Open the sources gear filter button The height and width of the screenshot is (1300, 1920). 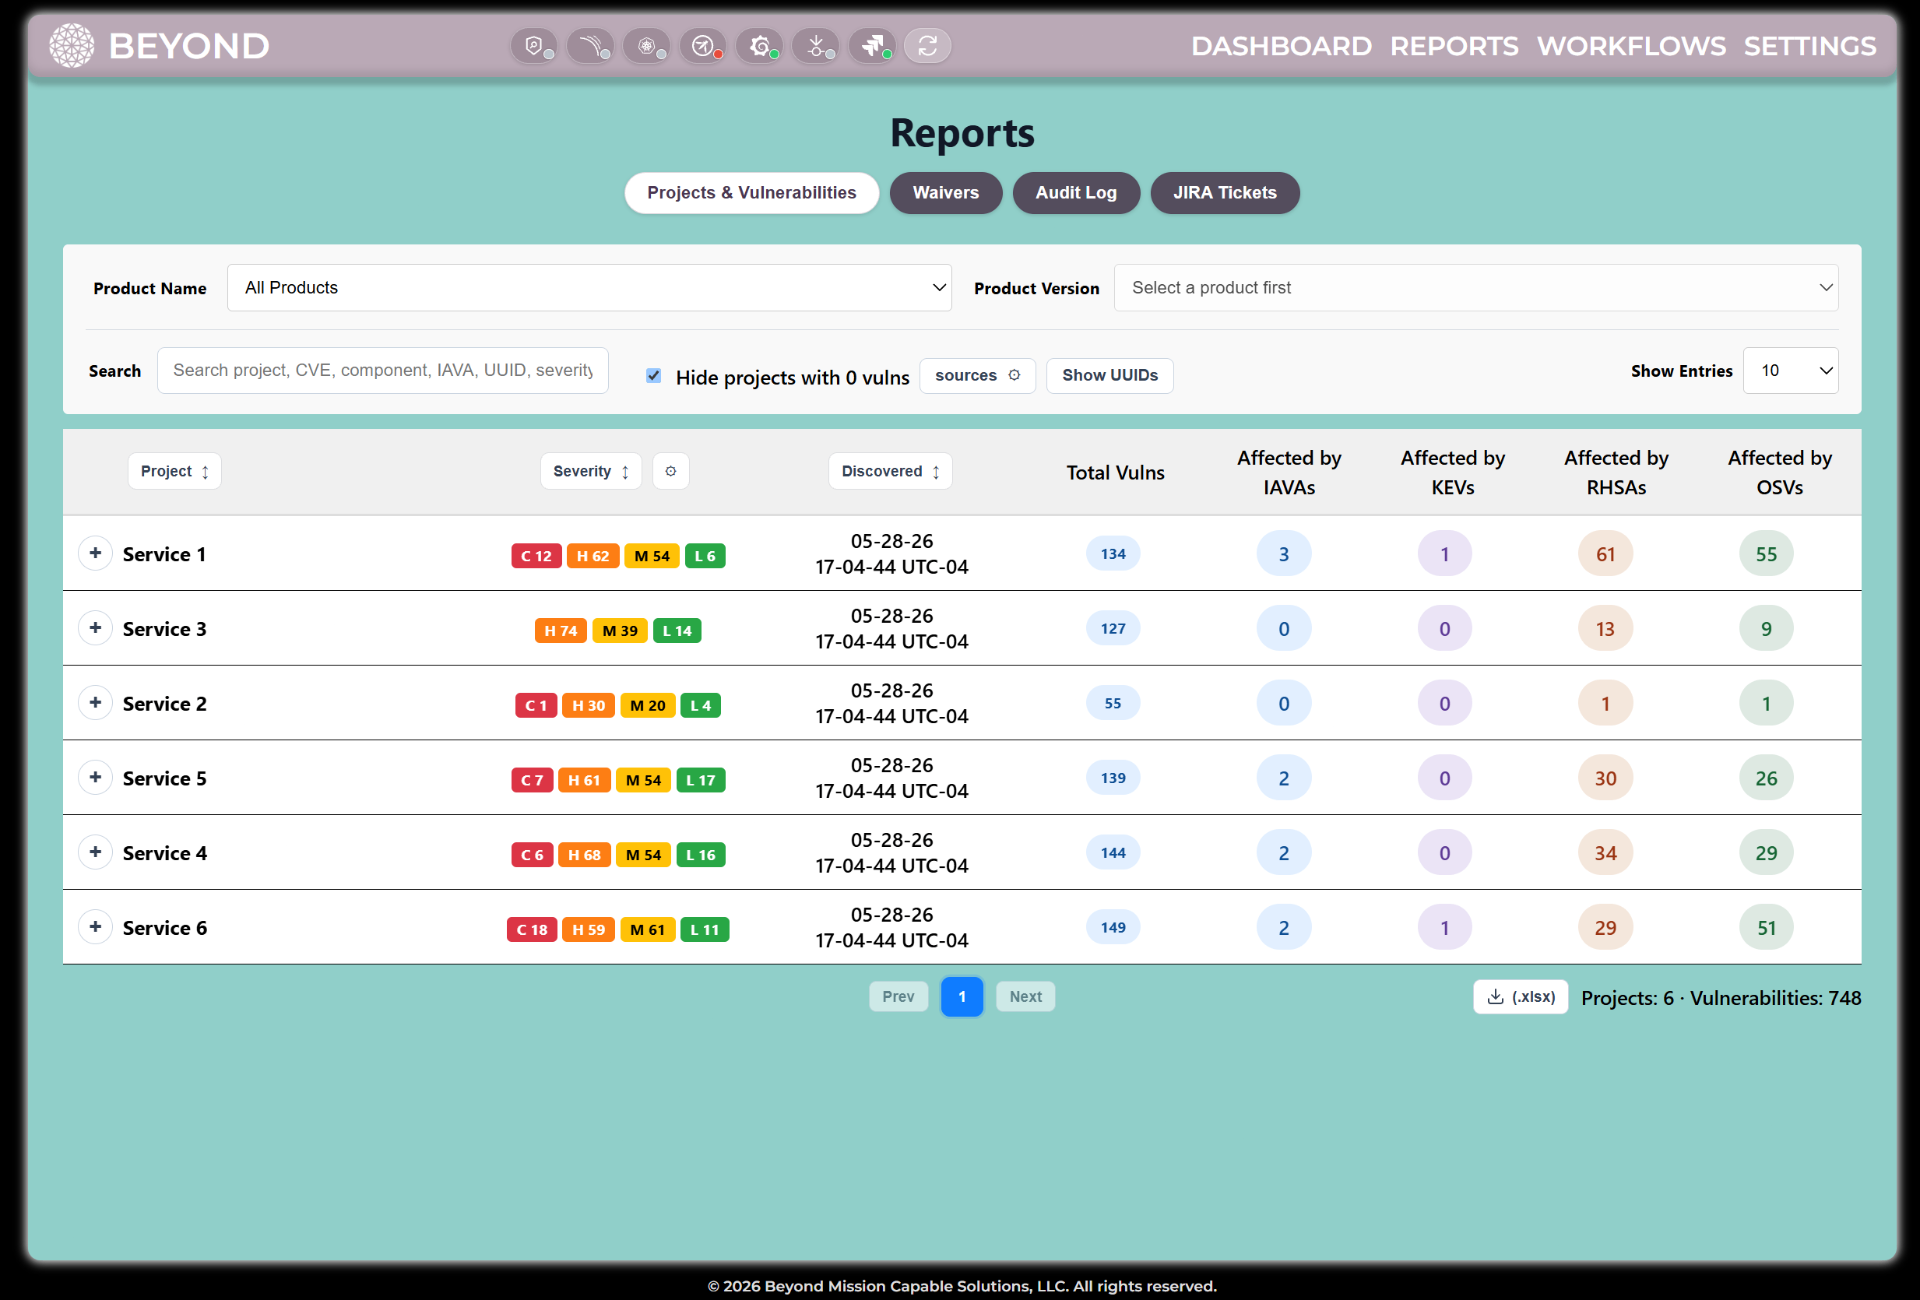point(977,375)
